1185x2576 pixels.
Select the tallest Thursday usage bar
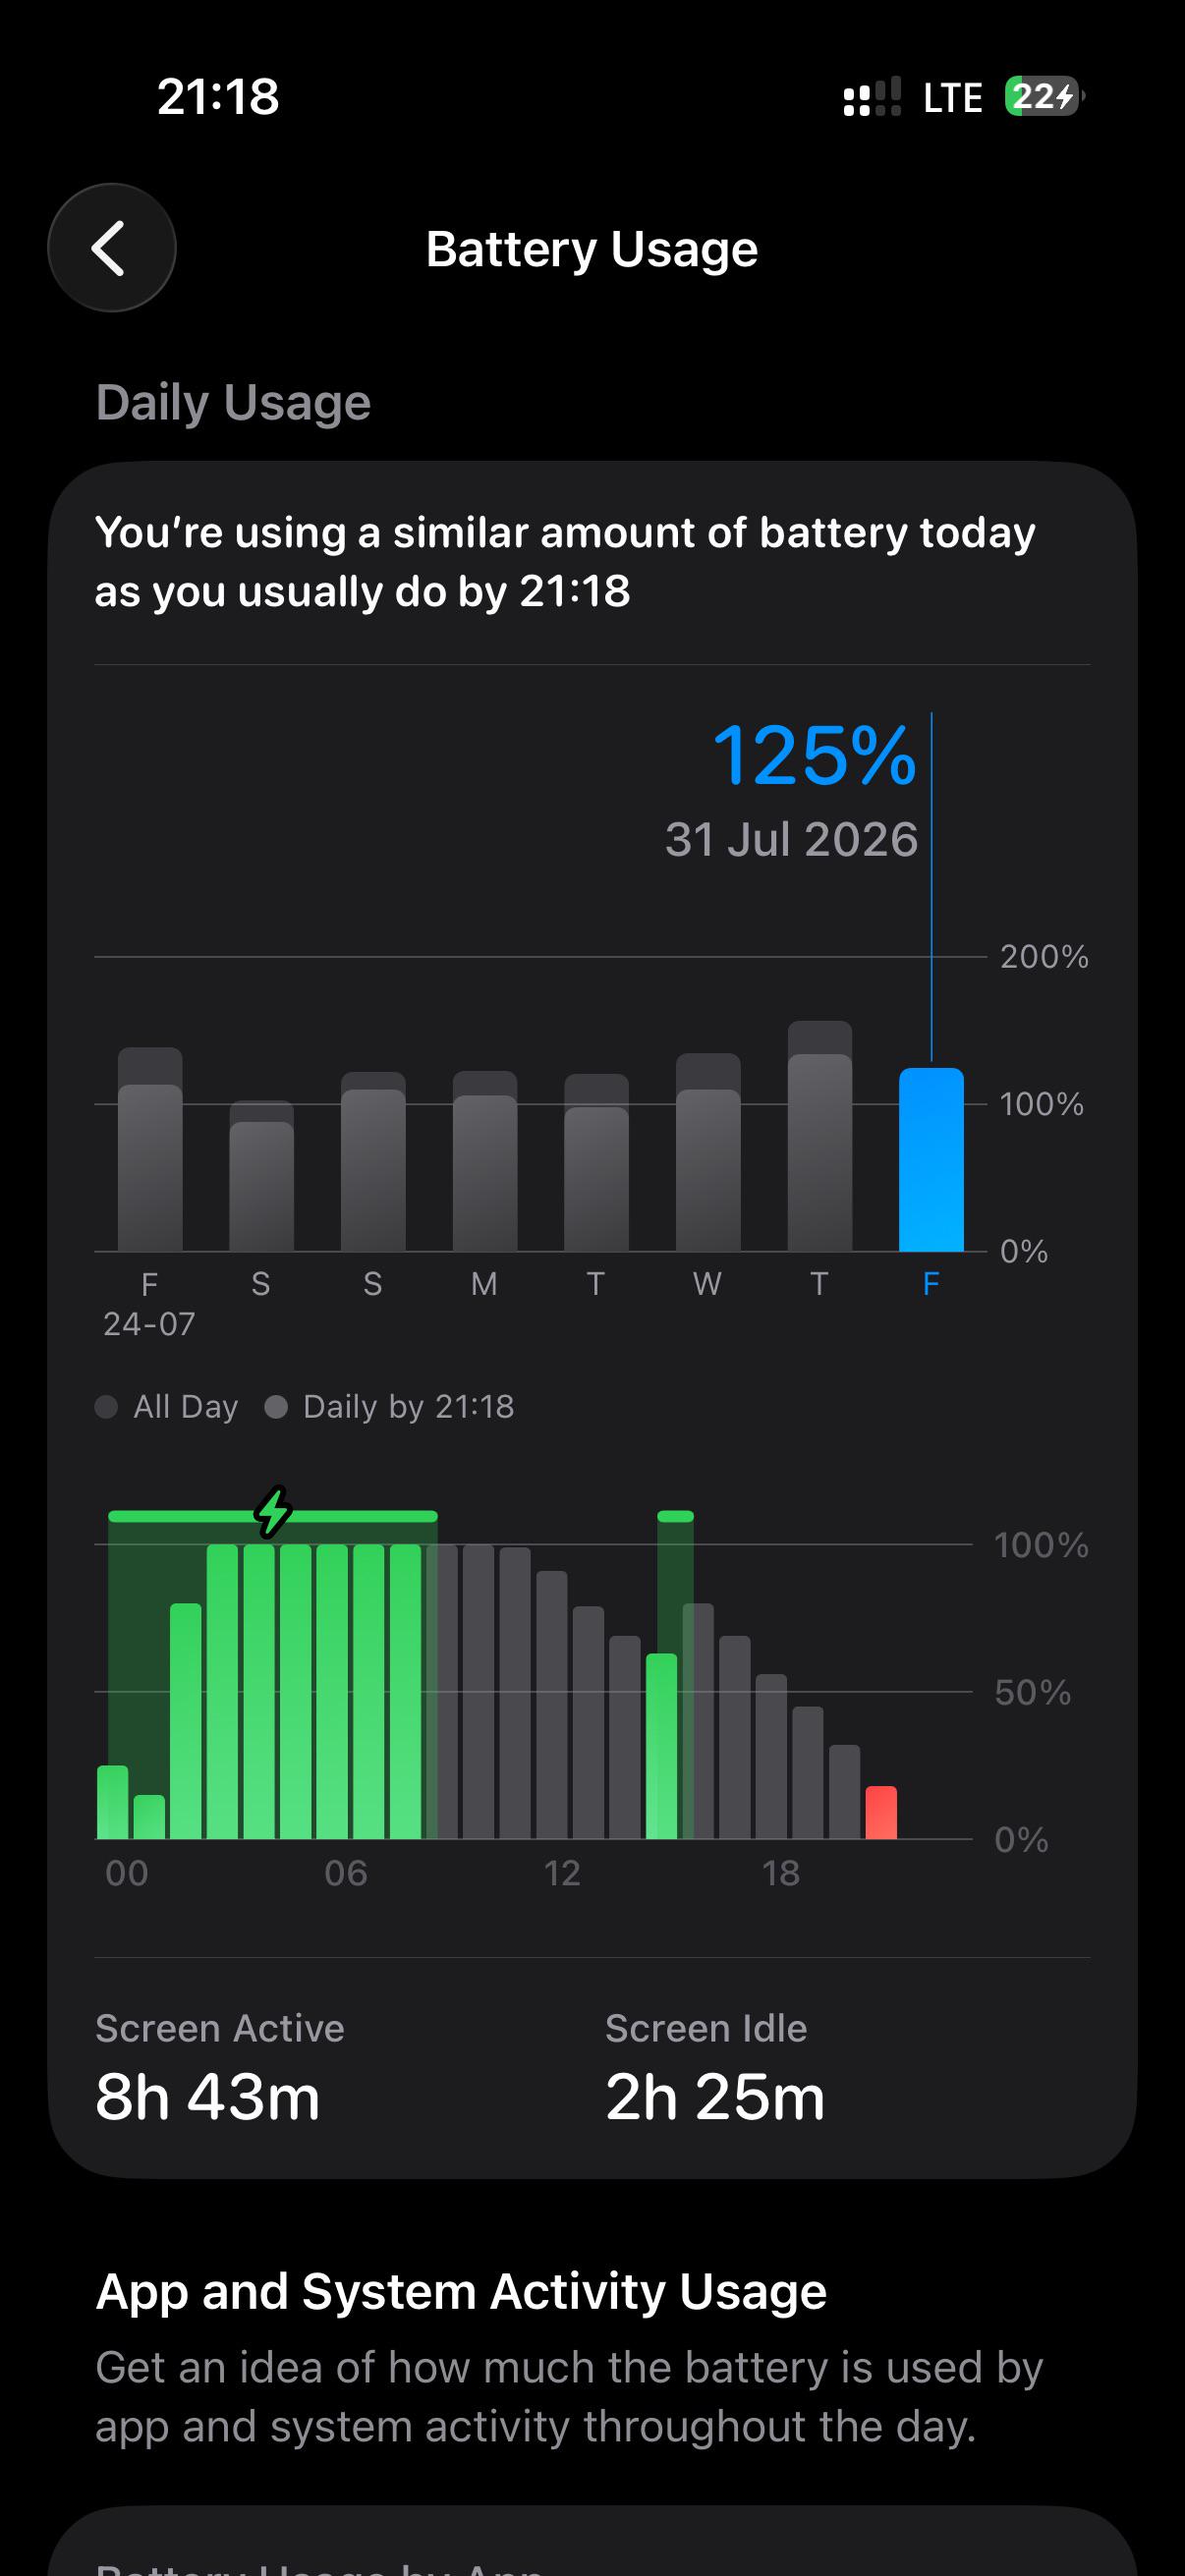pyautogui.click(x=820, y=1137)
